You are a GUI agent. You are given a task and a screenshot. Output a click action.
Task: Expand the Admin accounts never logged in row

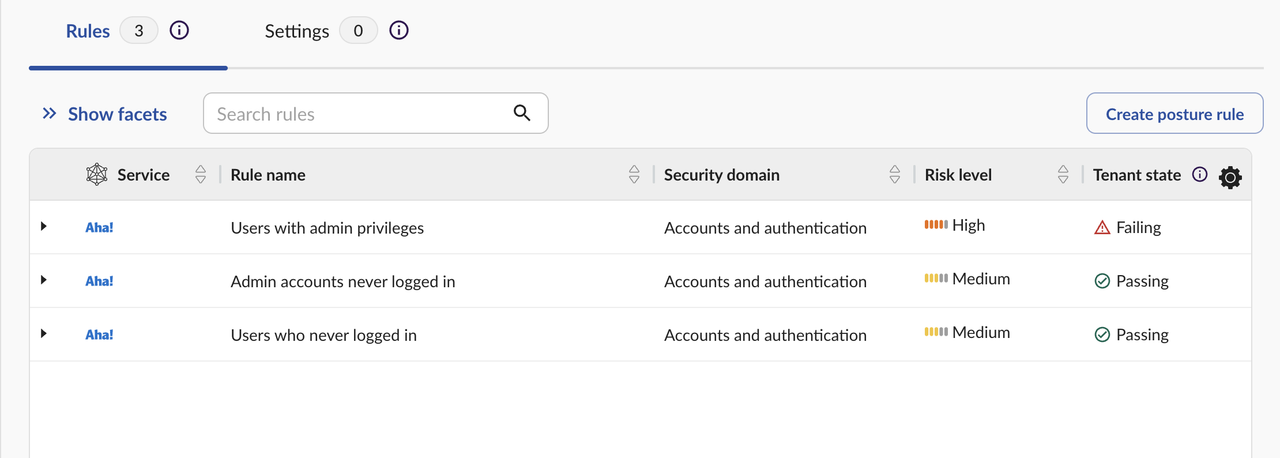(x=44, y=279)
